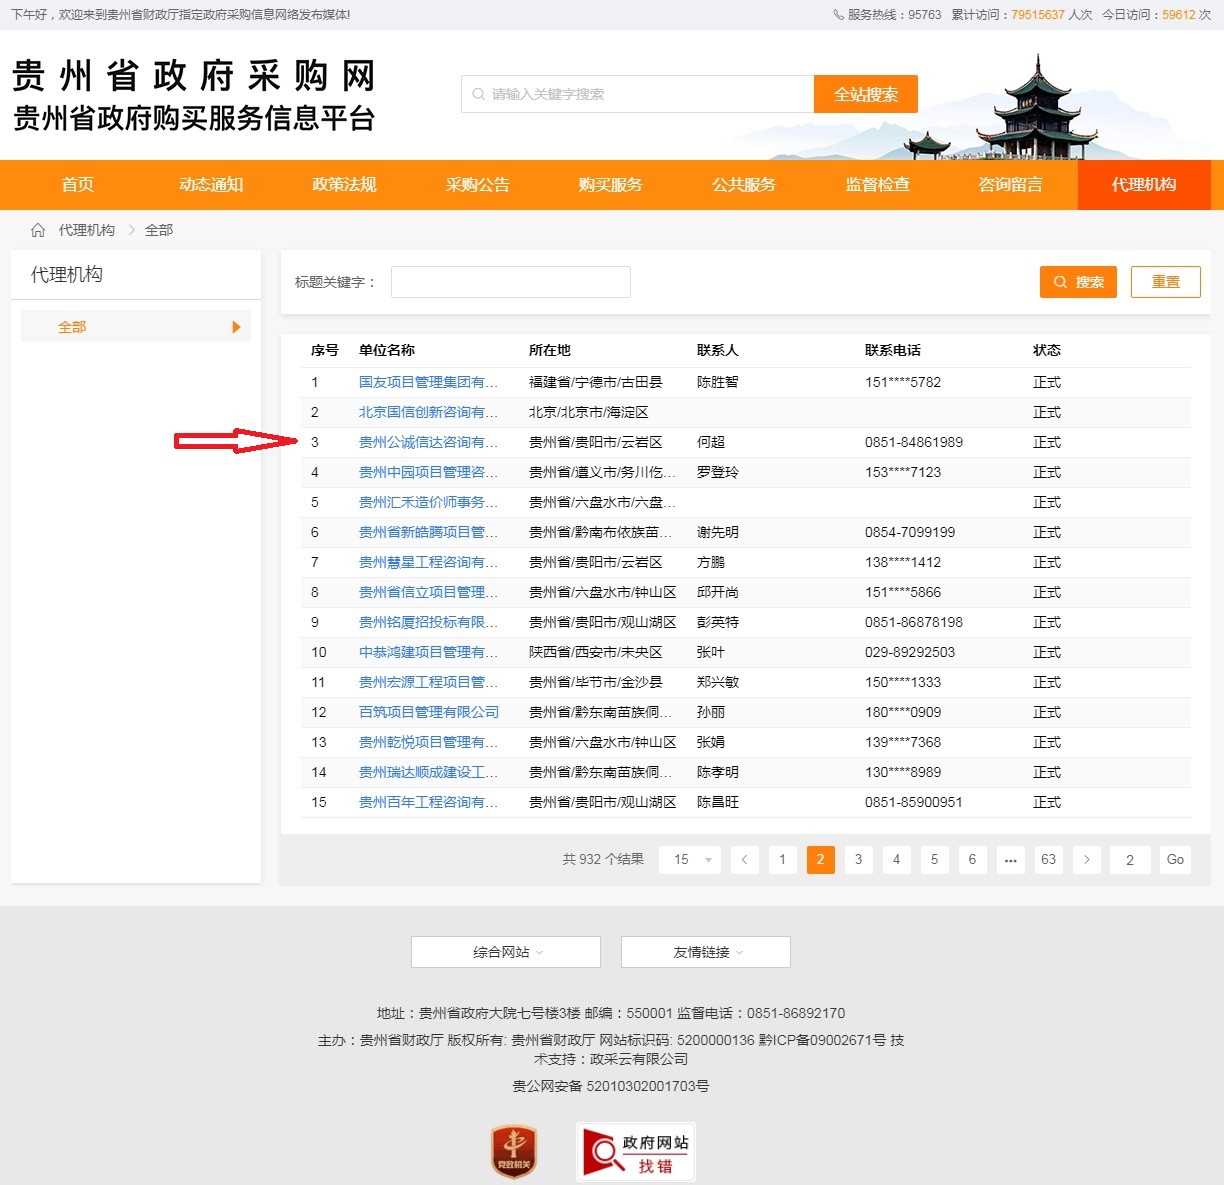Click the 党政机关 emblem icon

514,1151
